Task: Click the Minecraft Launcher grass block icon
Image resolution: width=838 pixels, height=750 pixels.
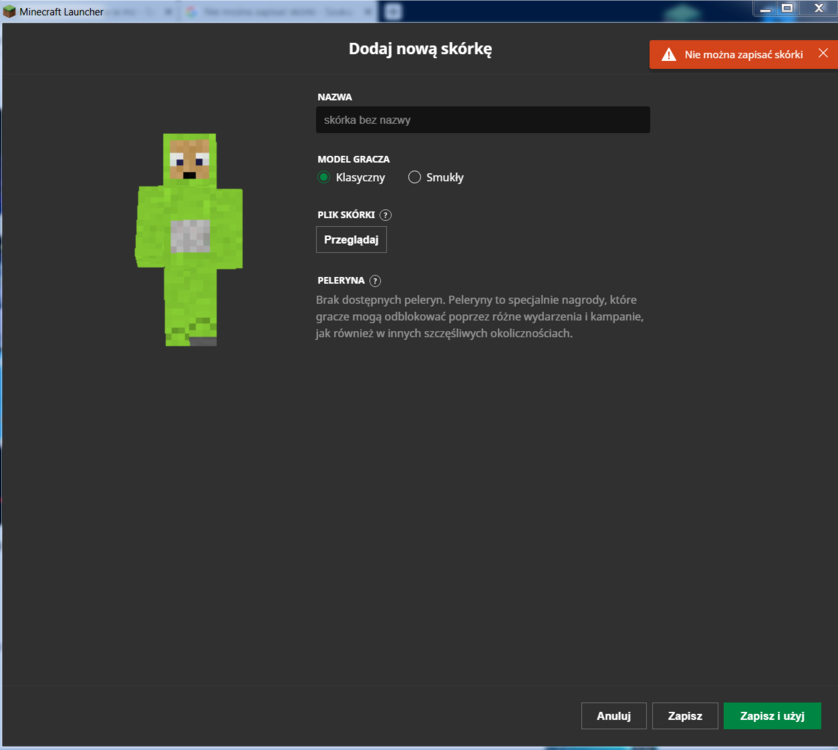Action: (x=9, y=11)
